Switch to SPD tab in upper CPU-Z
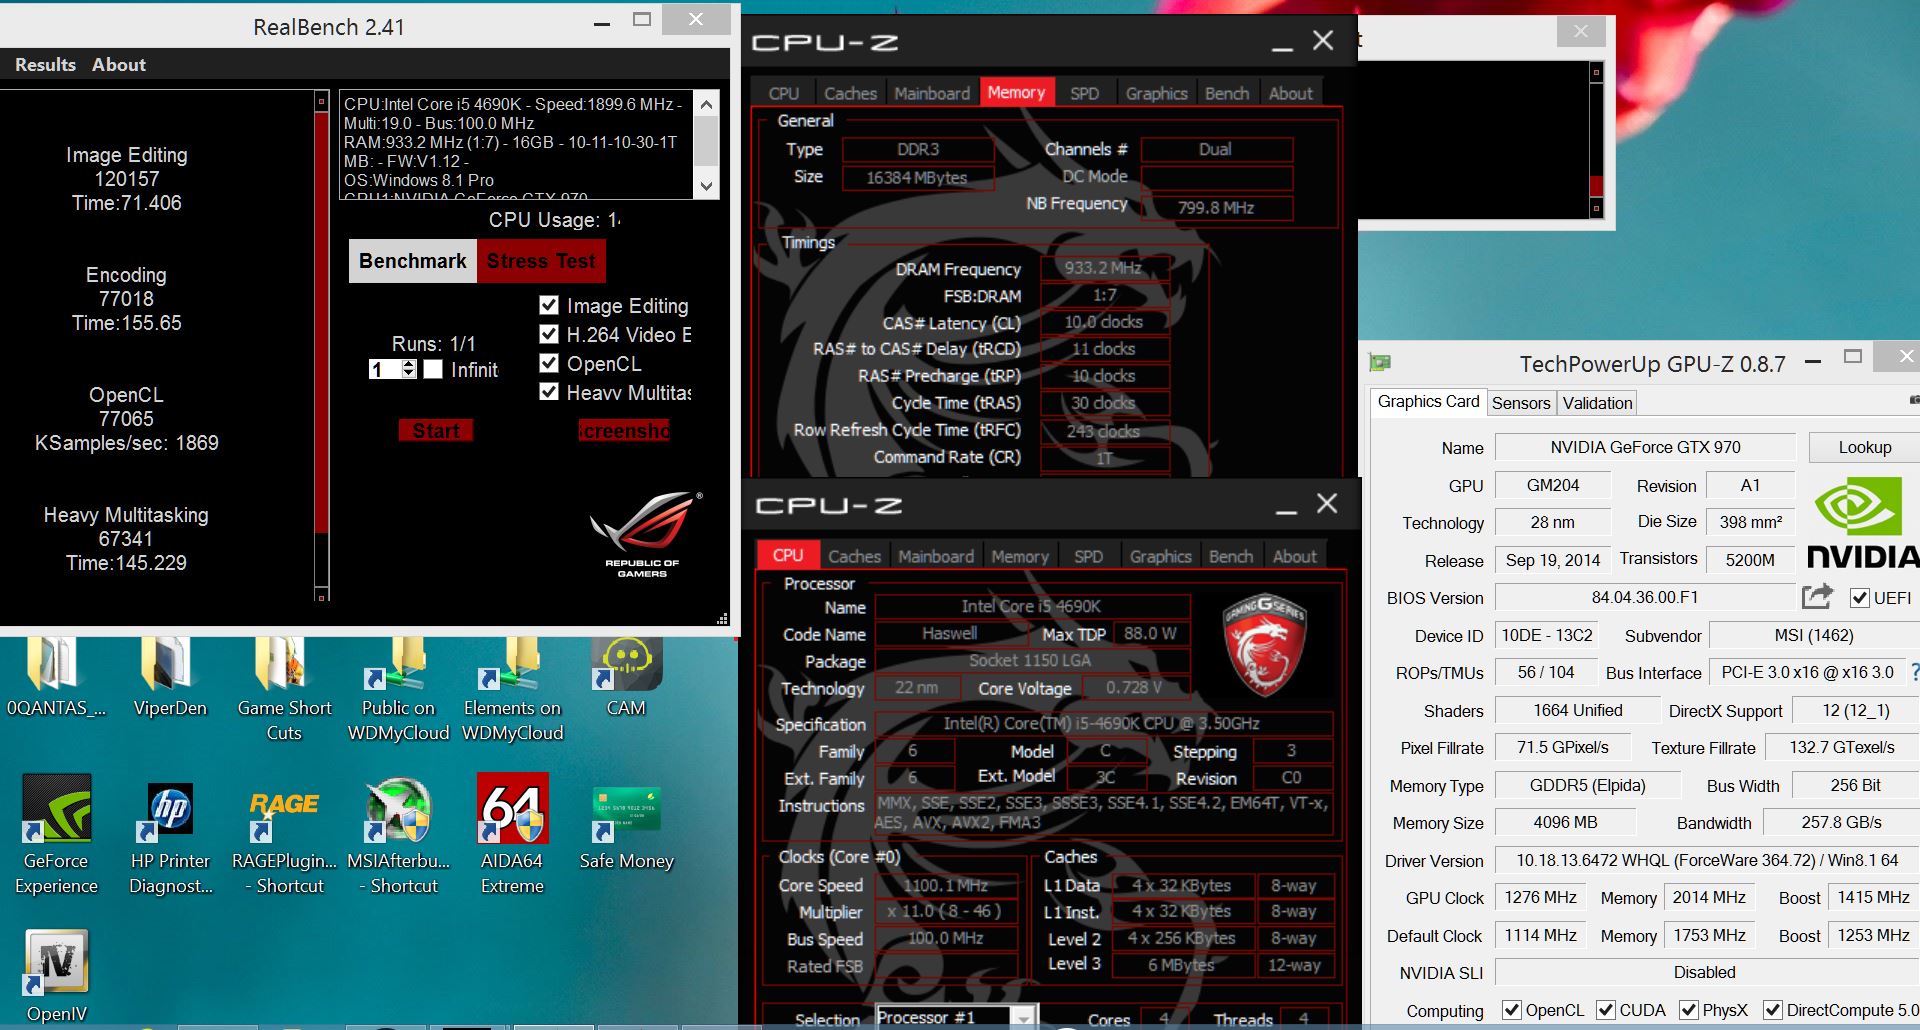Image resolution: width=1920 pixels, height=1030 pixels. 1084,93
